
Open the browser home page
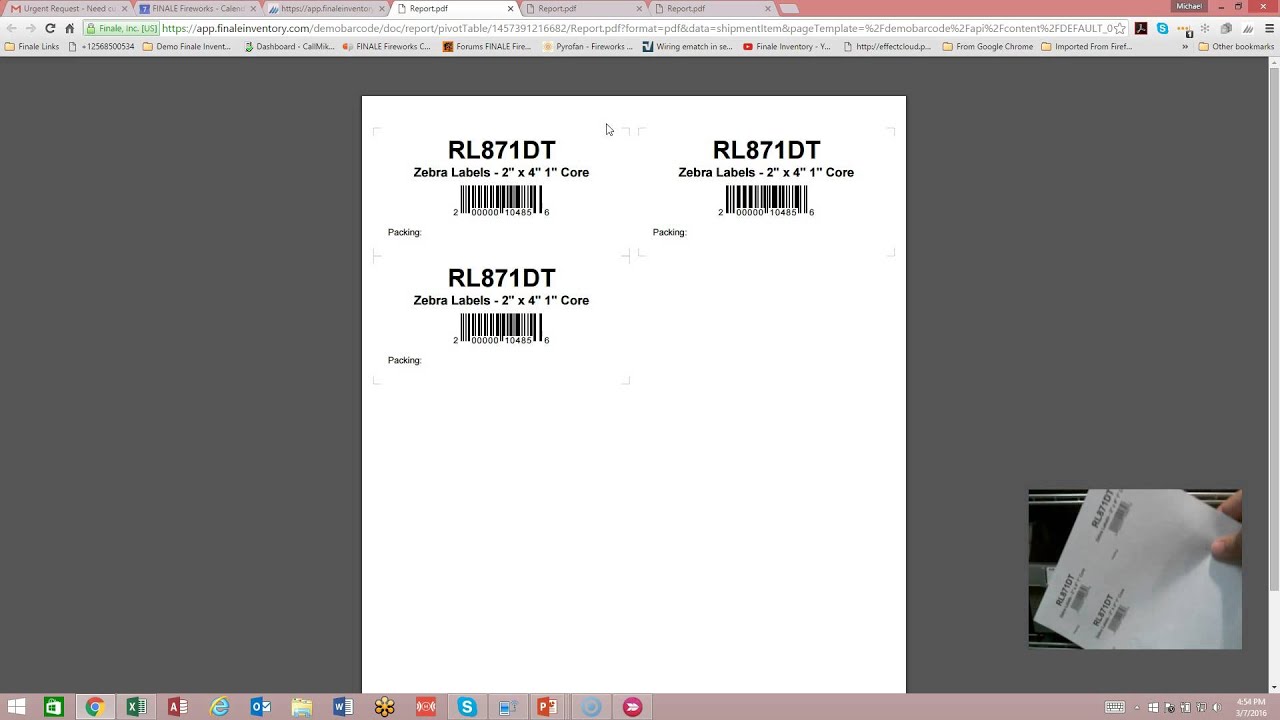tap(69, 28)
